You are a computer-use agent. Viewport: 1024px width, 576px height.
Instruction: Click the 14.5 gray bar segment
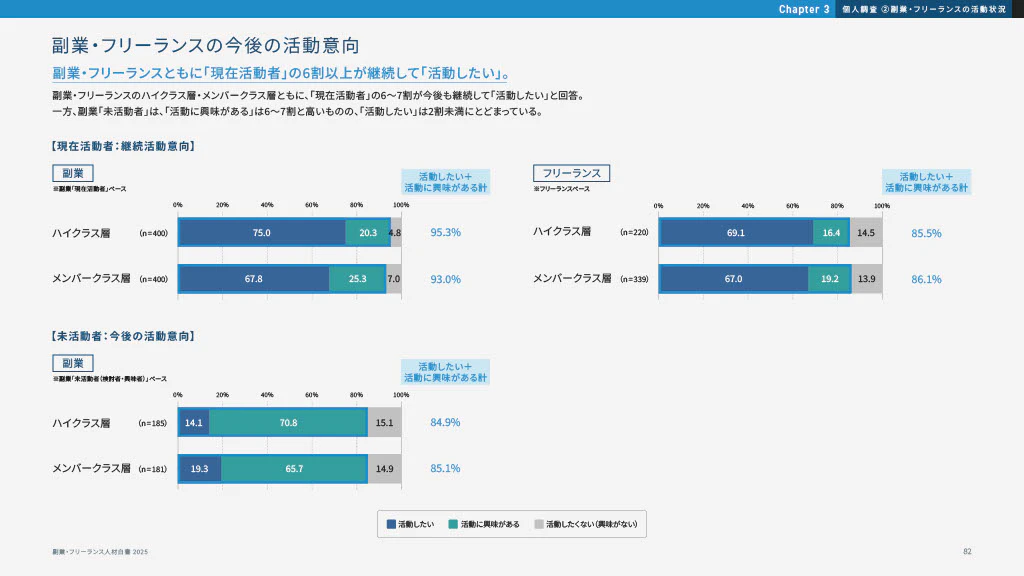point(866,232)
